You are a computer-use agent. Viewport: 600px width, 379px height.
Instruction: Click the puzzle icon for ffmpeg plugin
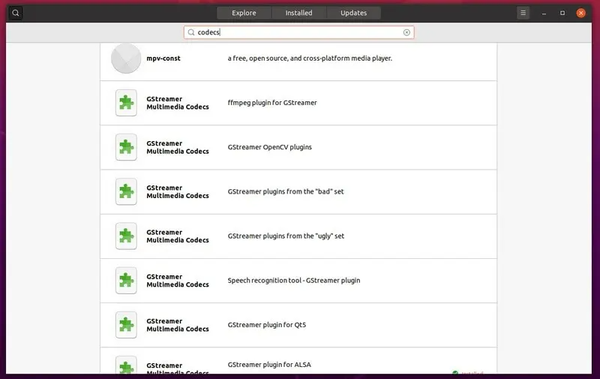126,103
